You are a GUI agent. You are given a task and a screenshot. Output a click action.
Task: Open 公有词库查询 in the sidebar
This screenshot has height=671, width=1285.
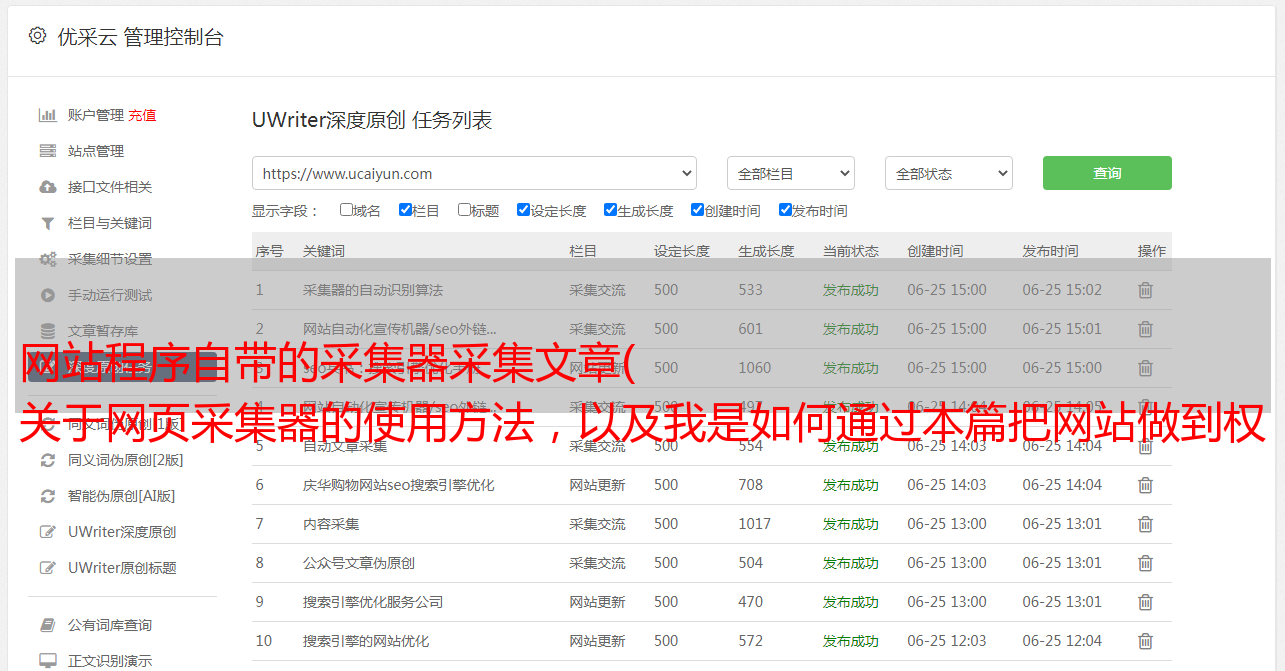pos(110,625)
